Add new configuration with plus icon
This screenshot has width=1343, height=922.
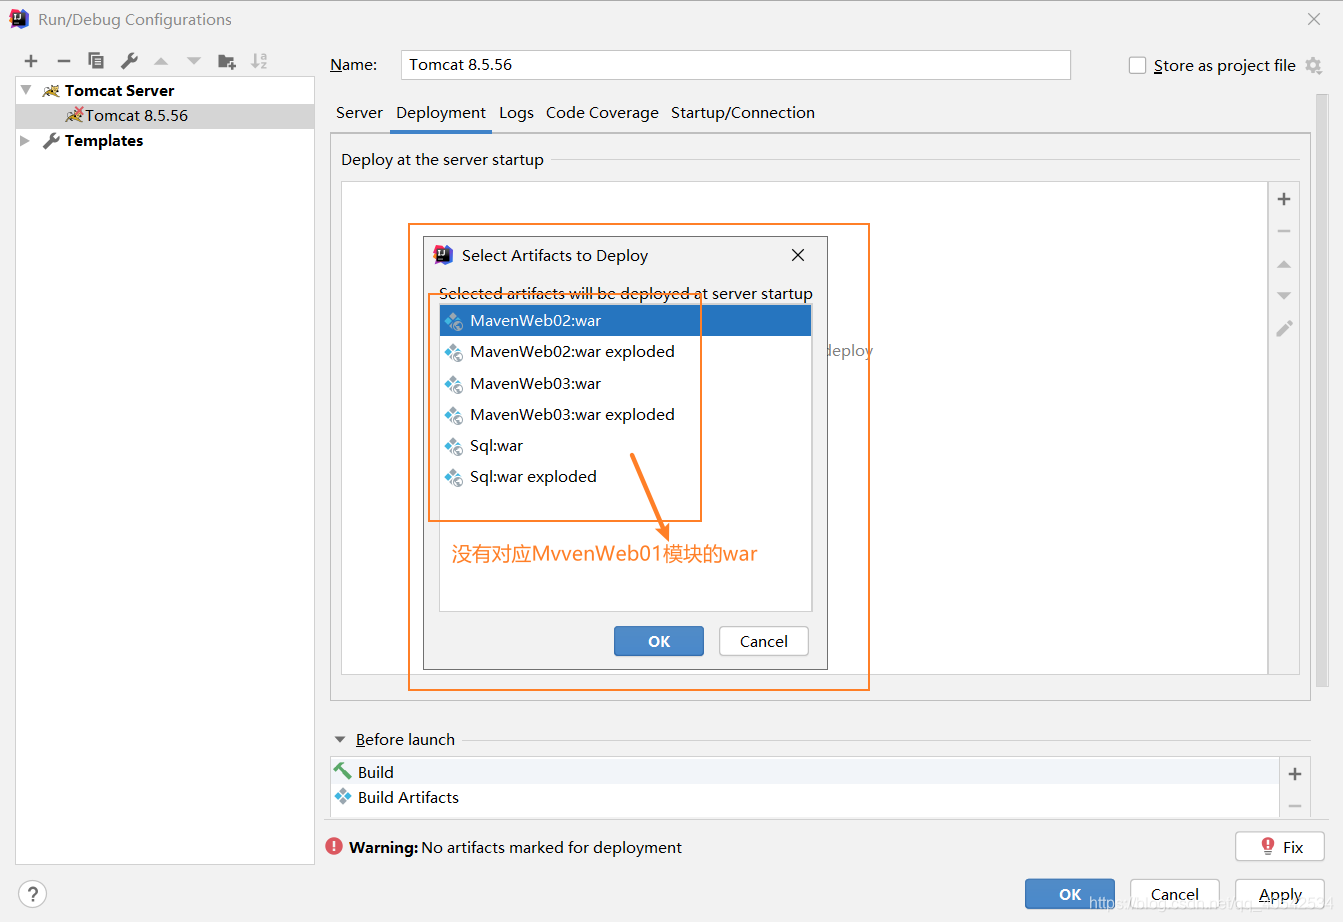click(x=31, y=61)
